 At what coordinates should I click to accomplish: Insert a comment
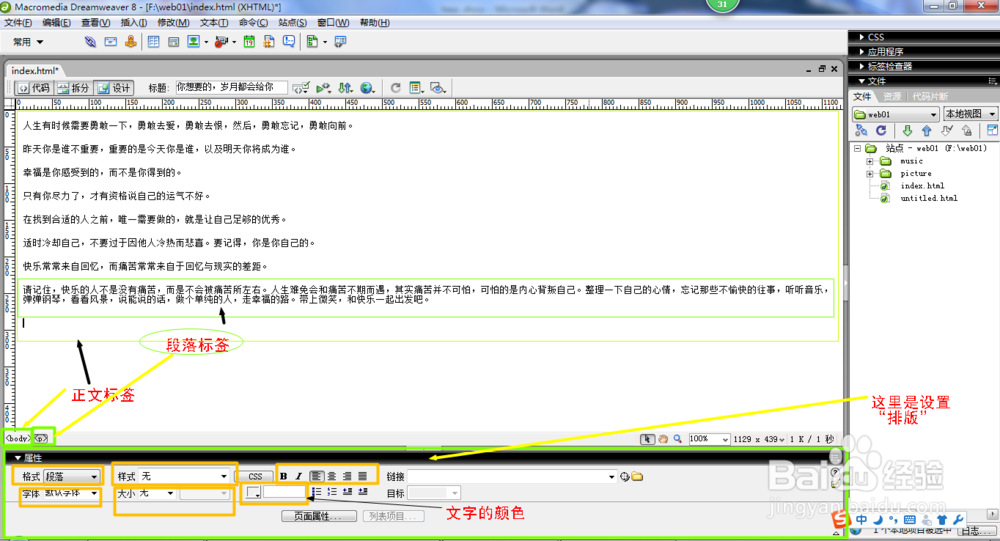[289, 42]
